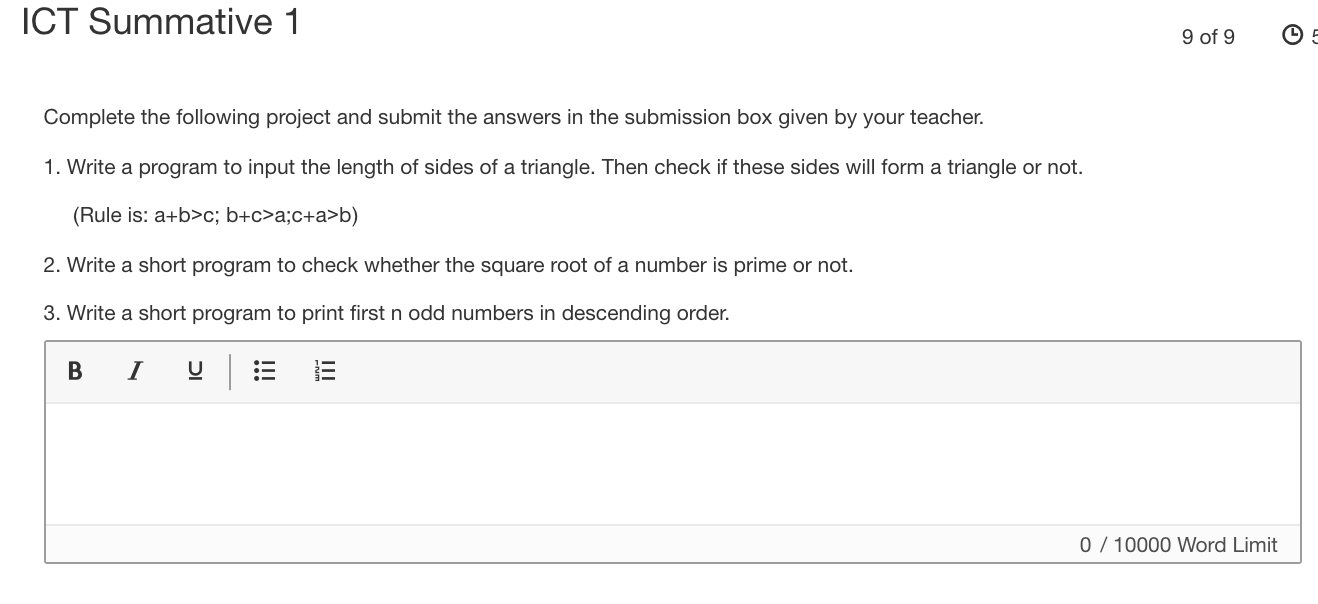
Task: Click the clock timer icon
Action: point(1293,33)
